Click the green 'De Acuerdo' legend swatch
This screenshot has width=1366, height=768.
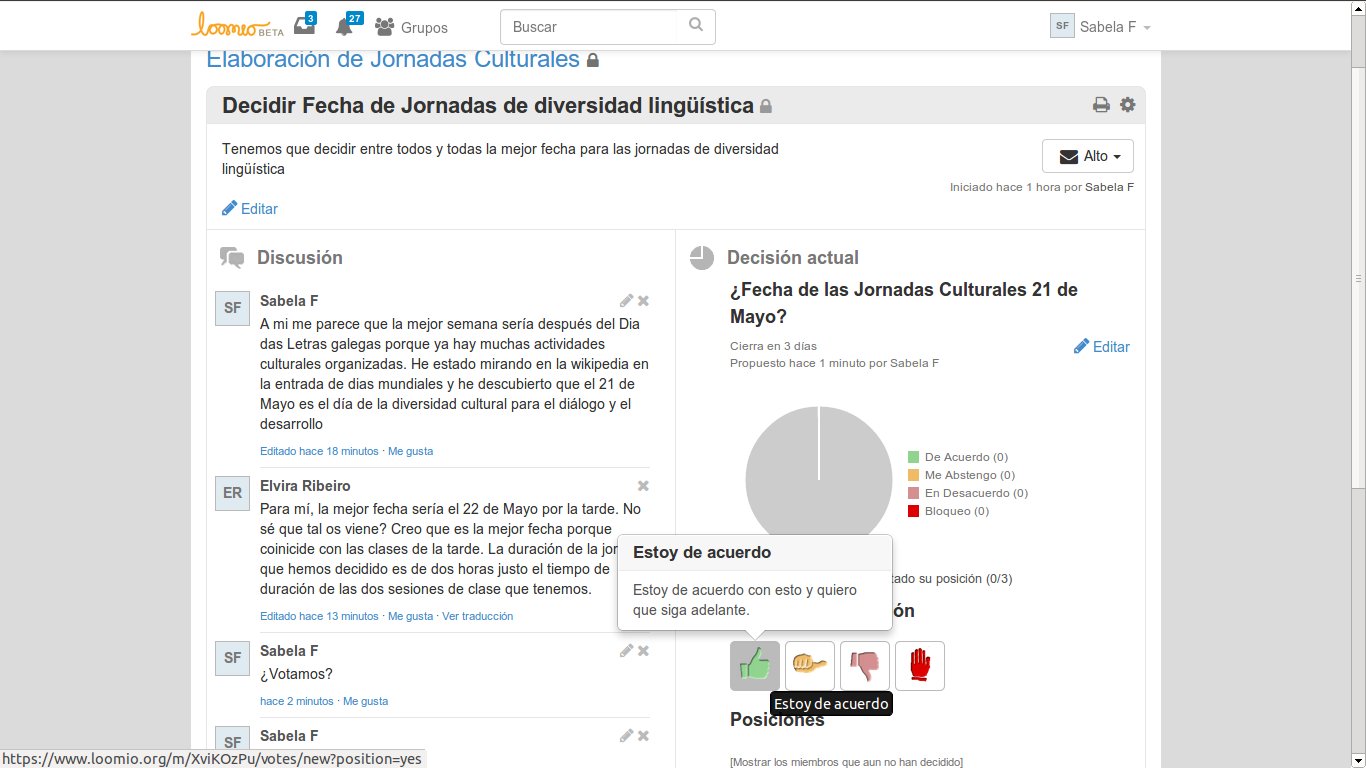913,457
